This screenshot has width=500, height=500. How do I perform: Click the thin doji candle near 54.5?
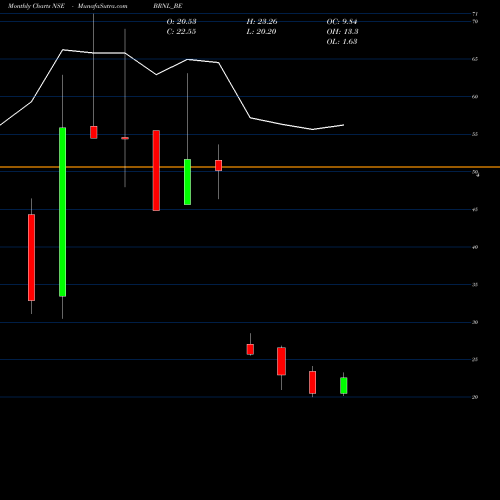pyautogui.click(x=125, y=138)
